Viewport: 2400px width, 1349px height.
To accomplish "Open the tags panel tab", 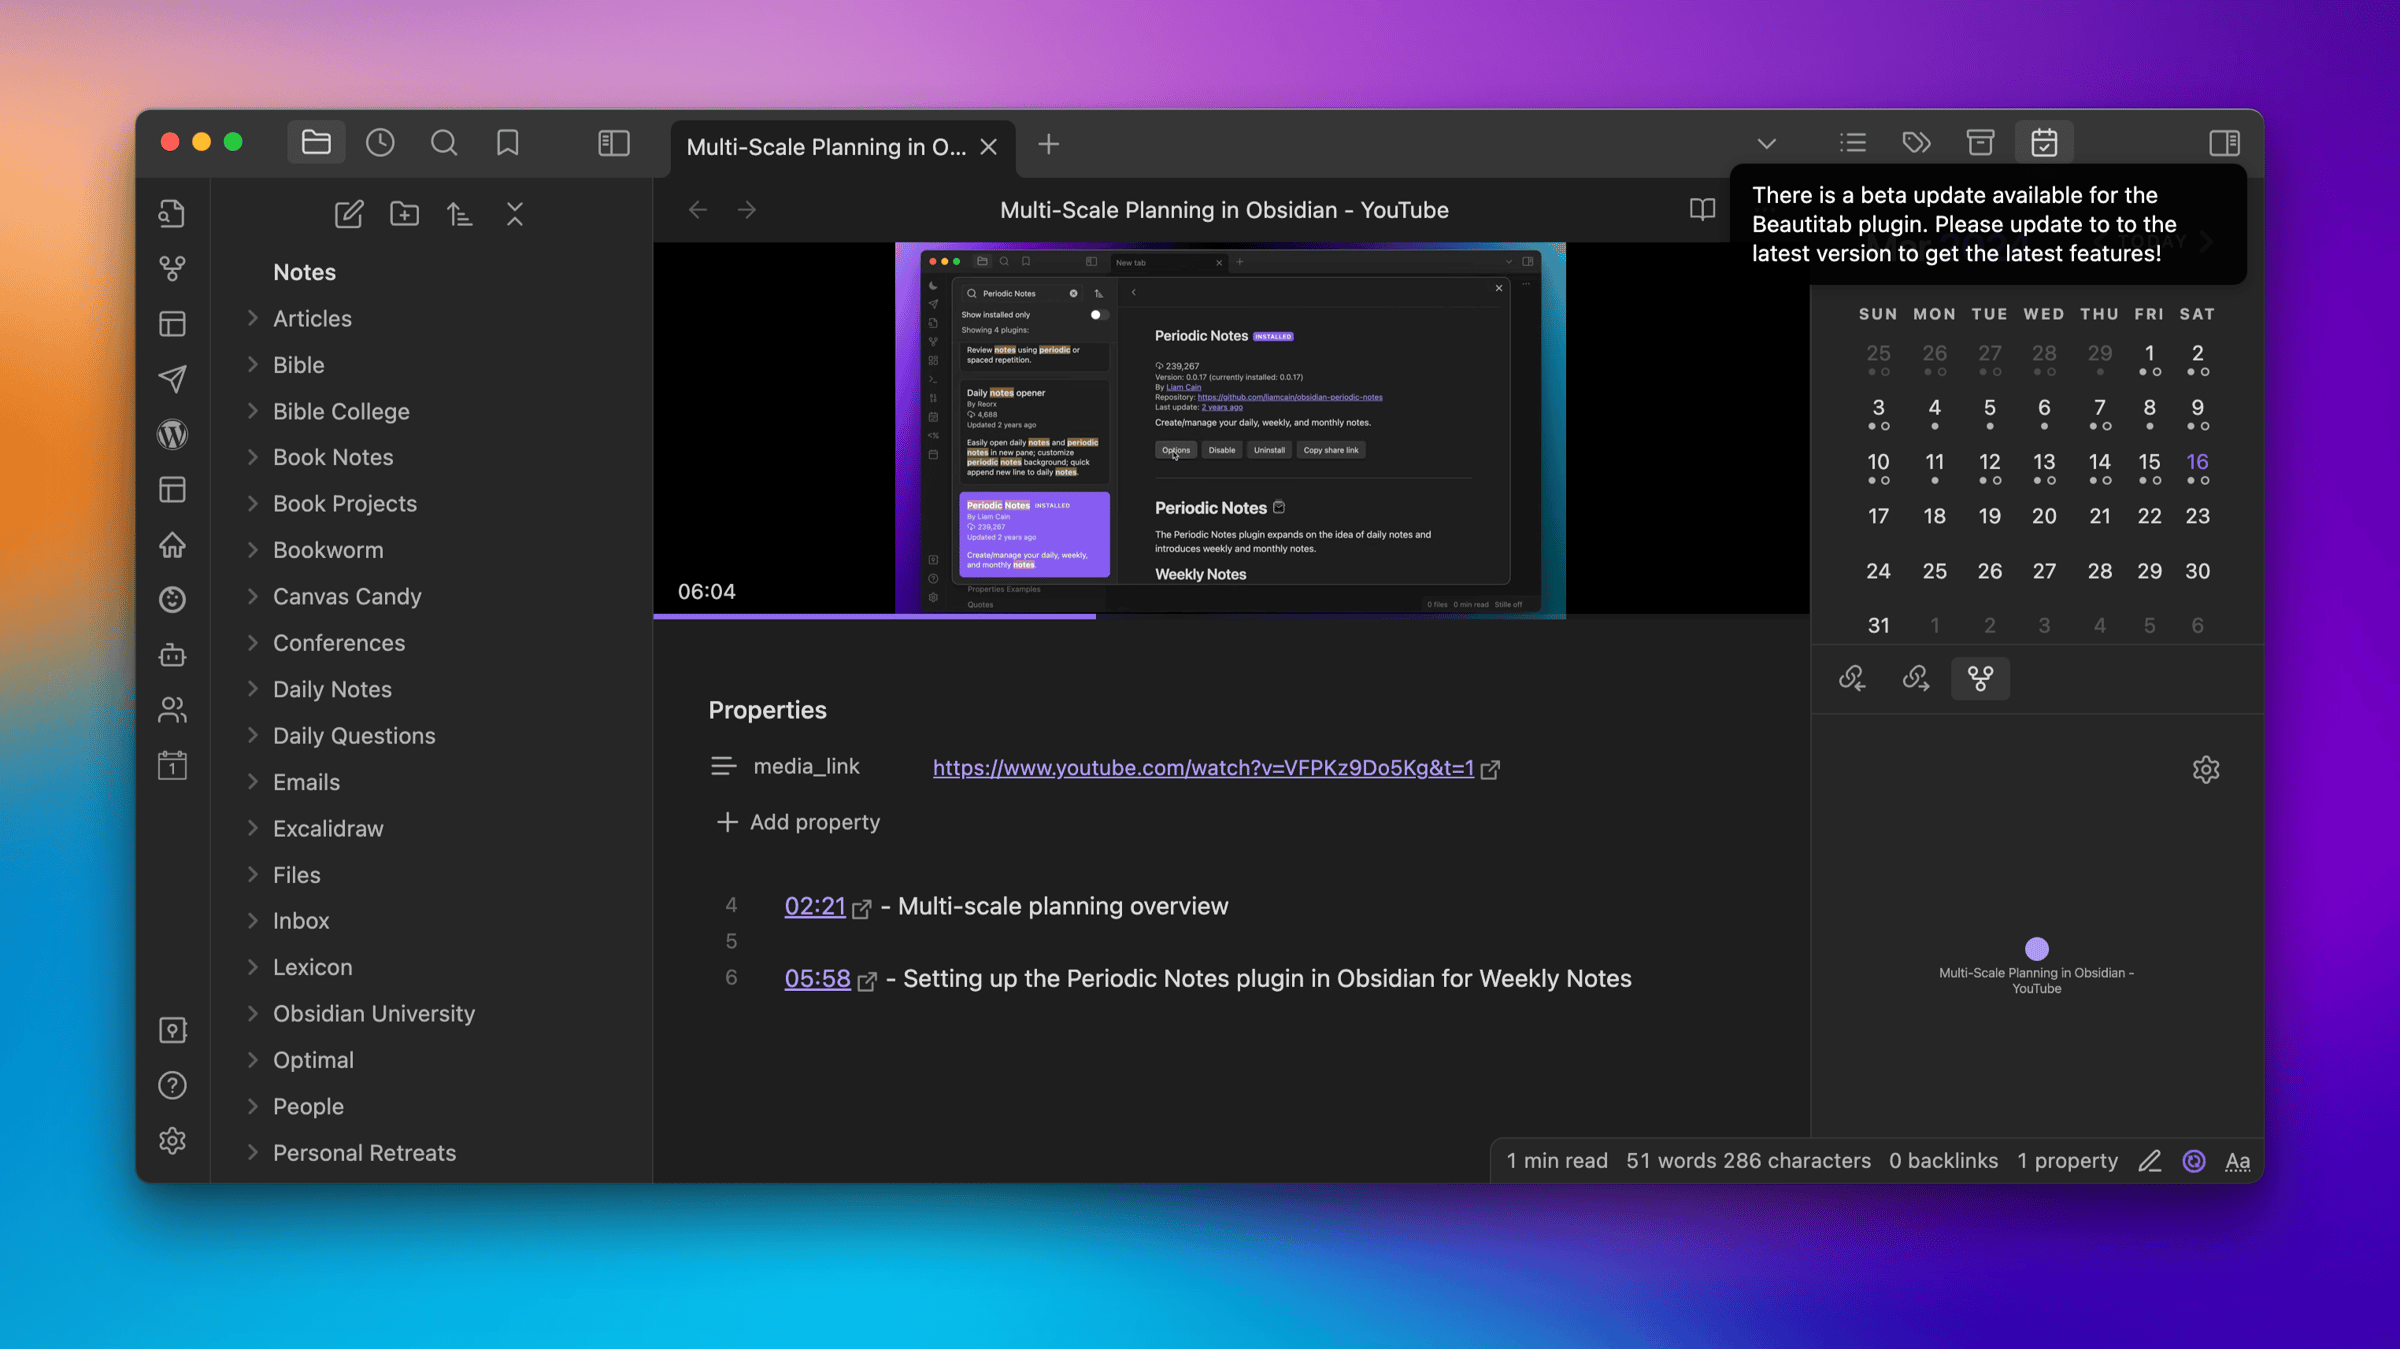I will point(1916,143).
